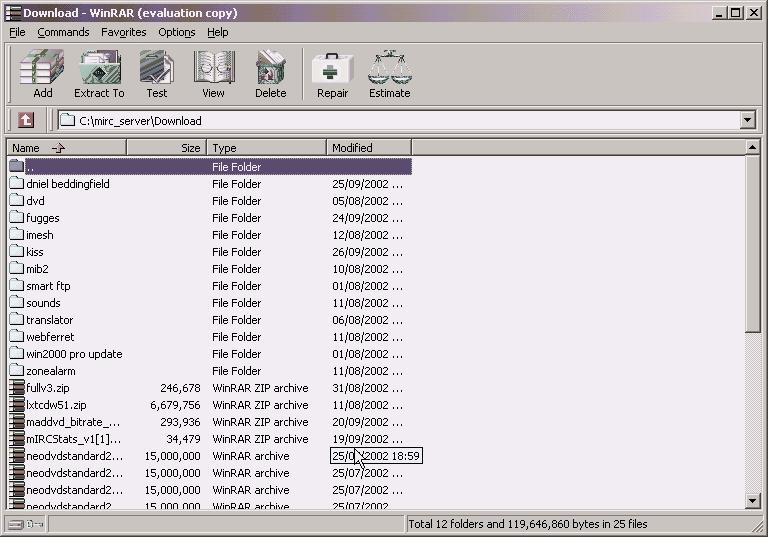Click File Folder type of sounds row
This screenshot has width=768, height=537.
(237, 303)
